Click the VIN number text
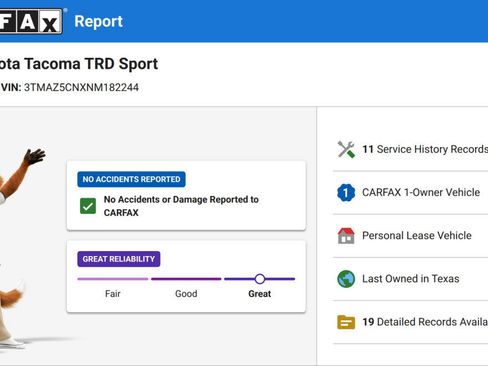Viewport: 488px width, 366px height. pyautogui.click(x=81, y=87)
